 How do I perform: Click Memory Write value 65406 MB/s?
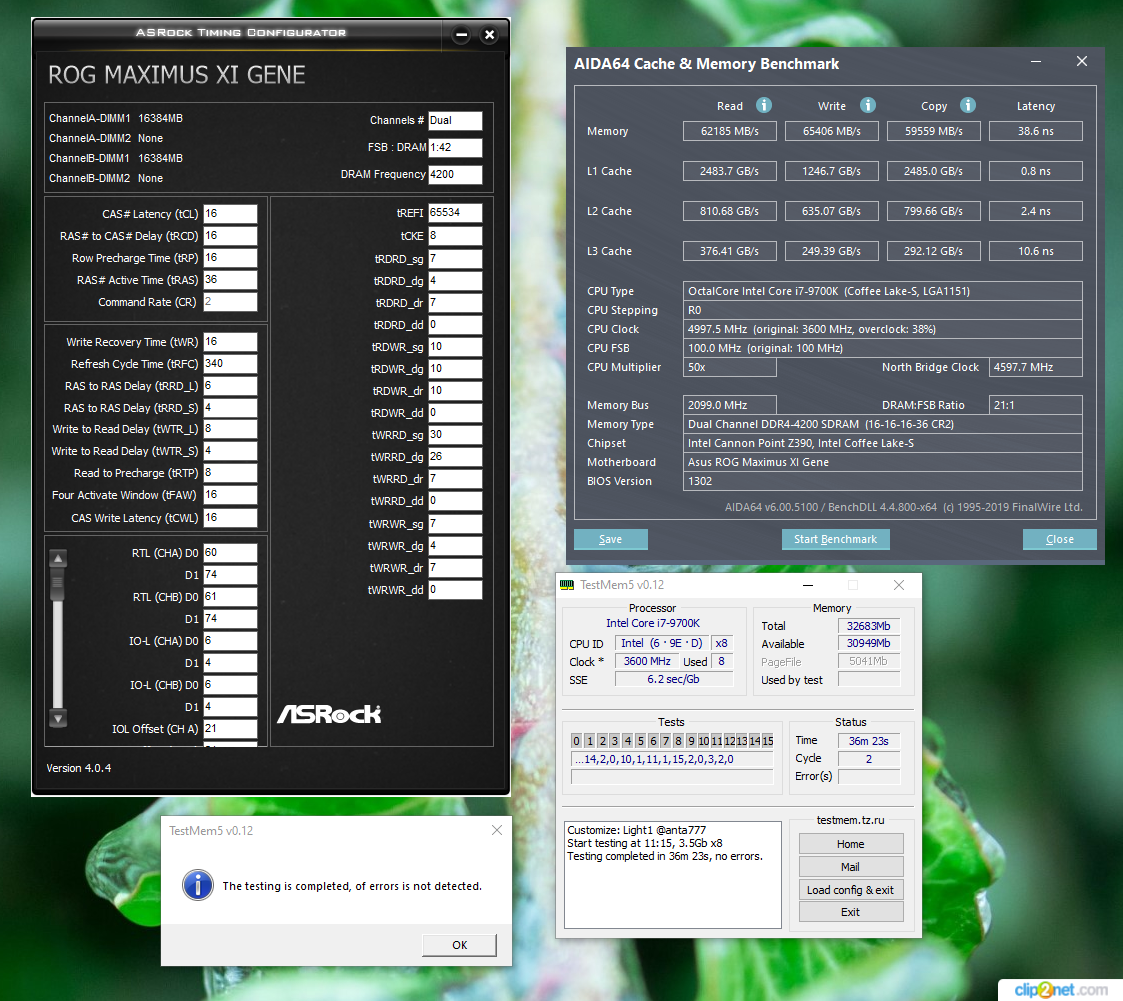832,131
